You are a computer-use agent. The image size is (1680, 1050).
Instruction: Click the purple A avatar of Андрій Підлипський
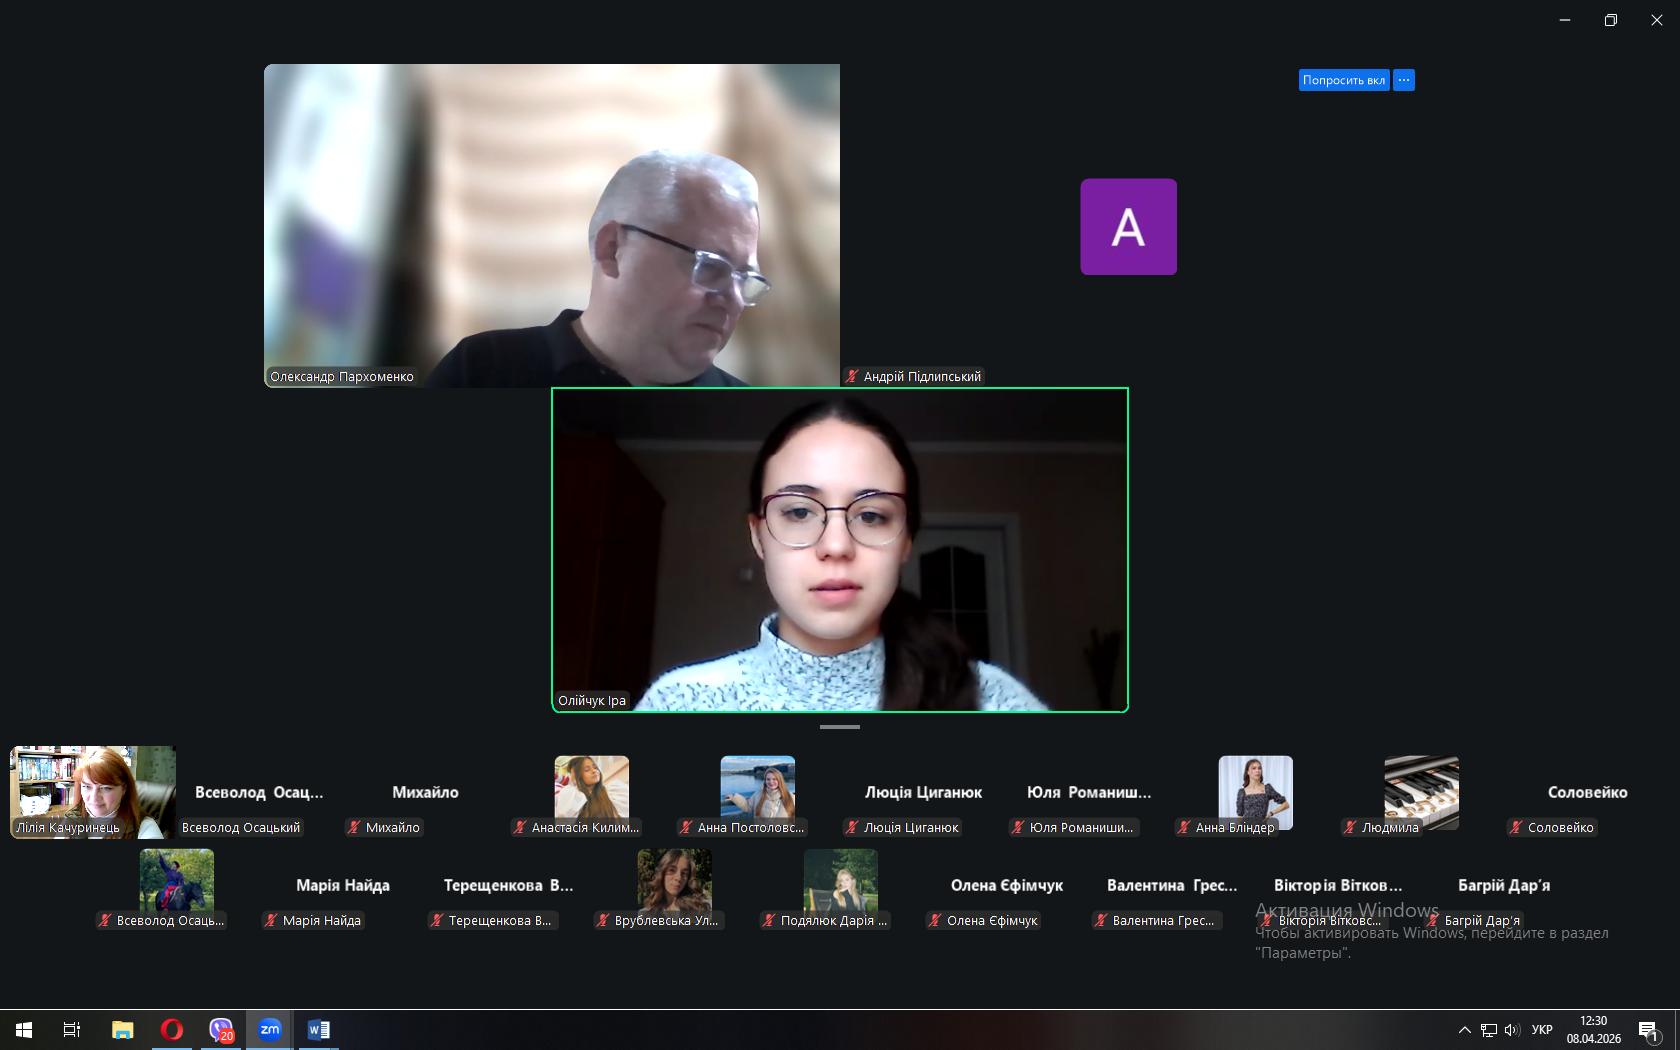tap(1128, 227)
